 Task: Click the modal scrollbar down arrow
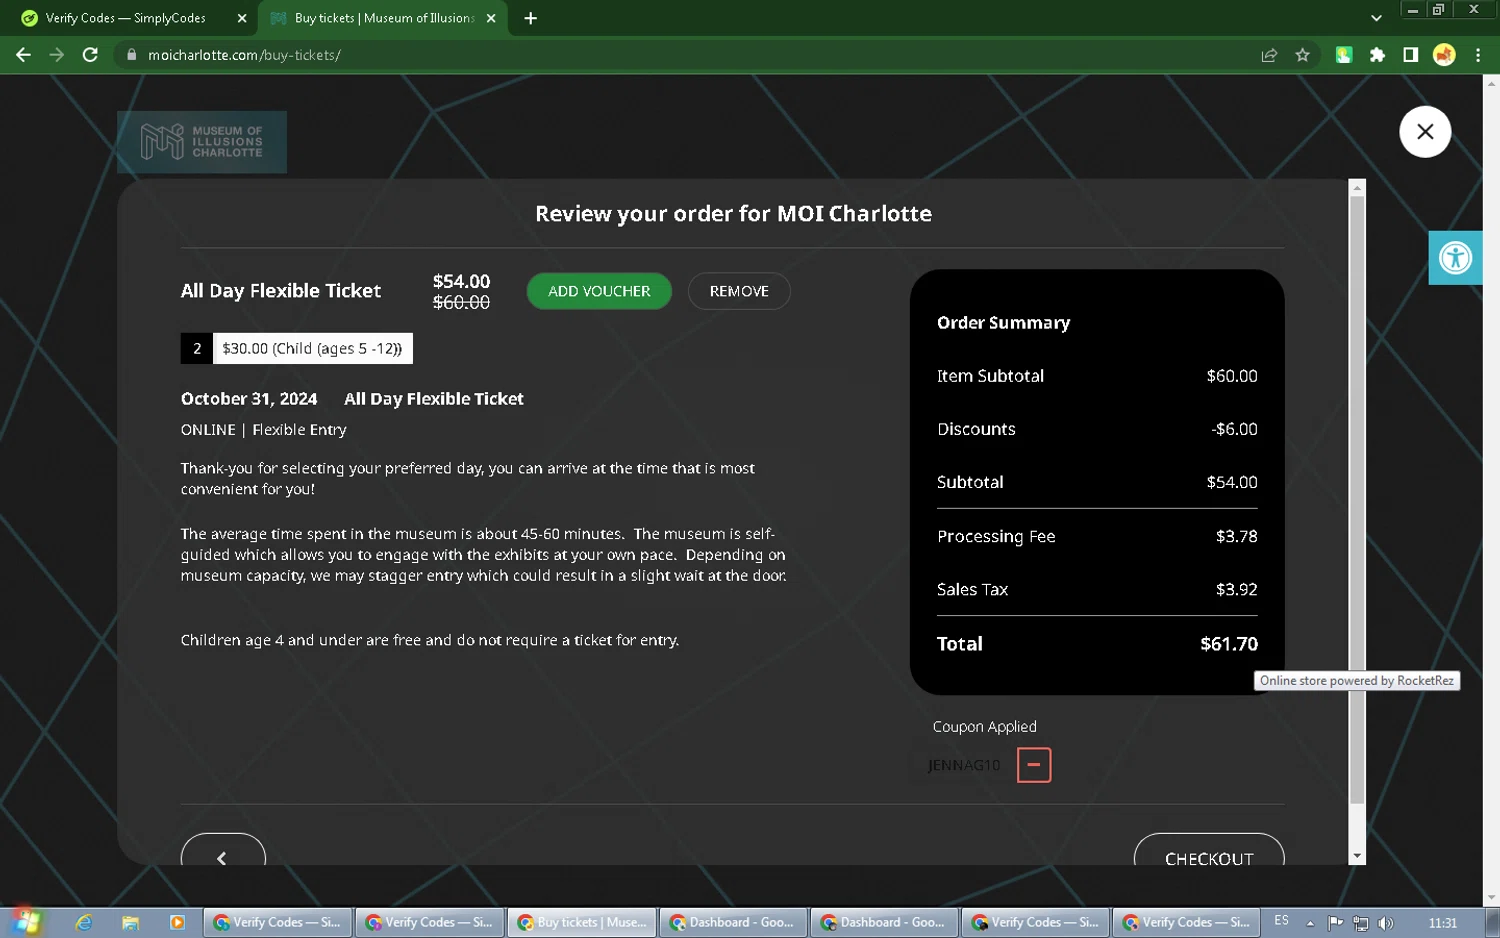pyautogui.click(x=1357, y=857)
